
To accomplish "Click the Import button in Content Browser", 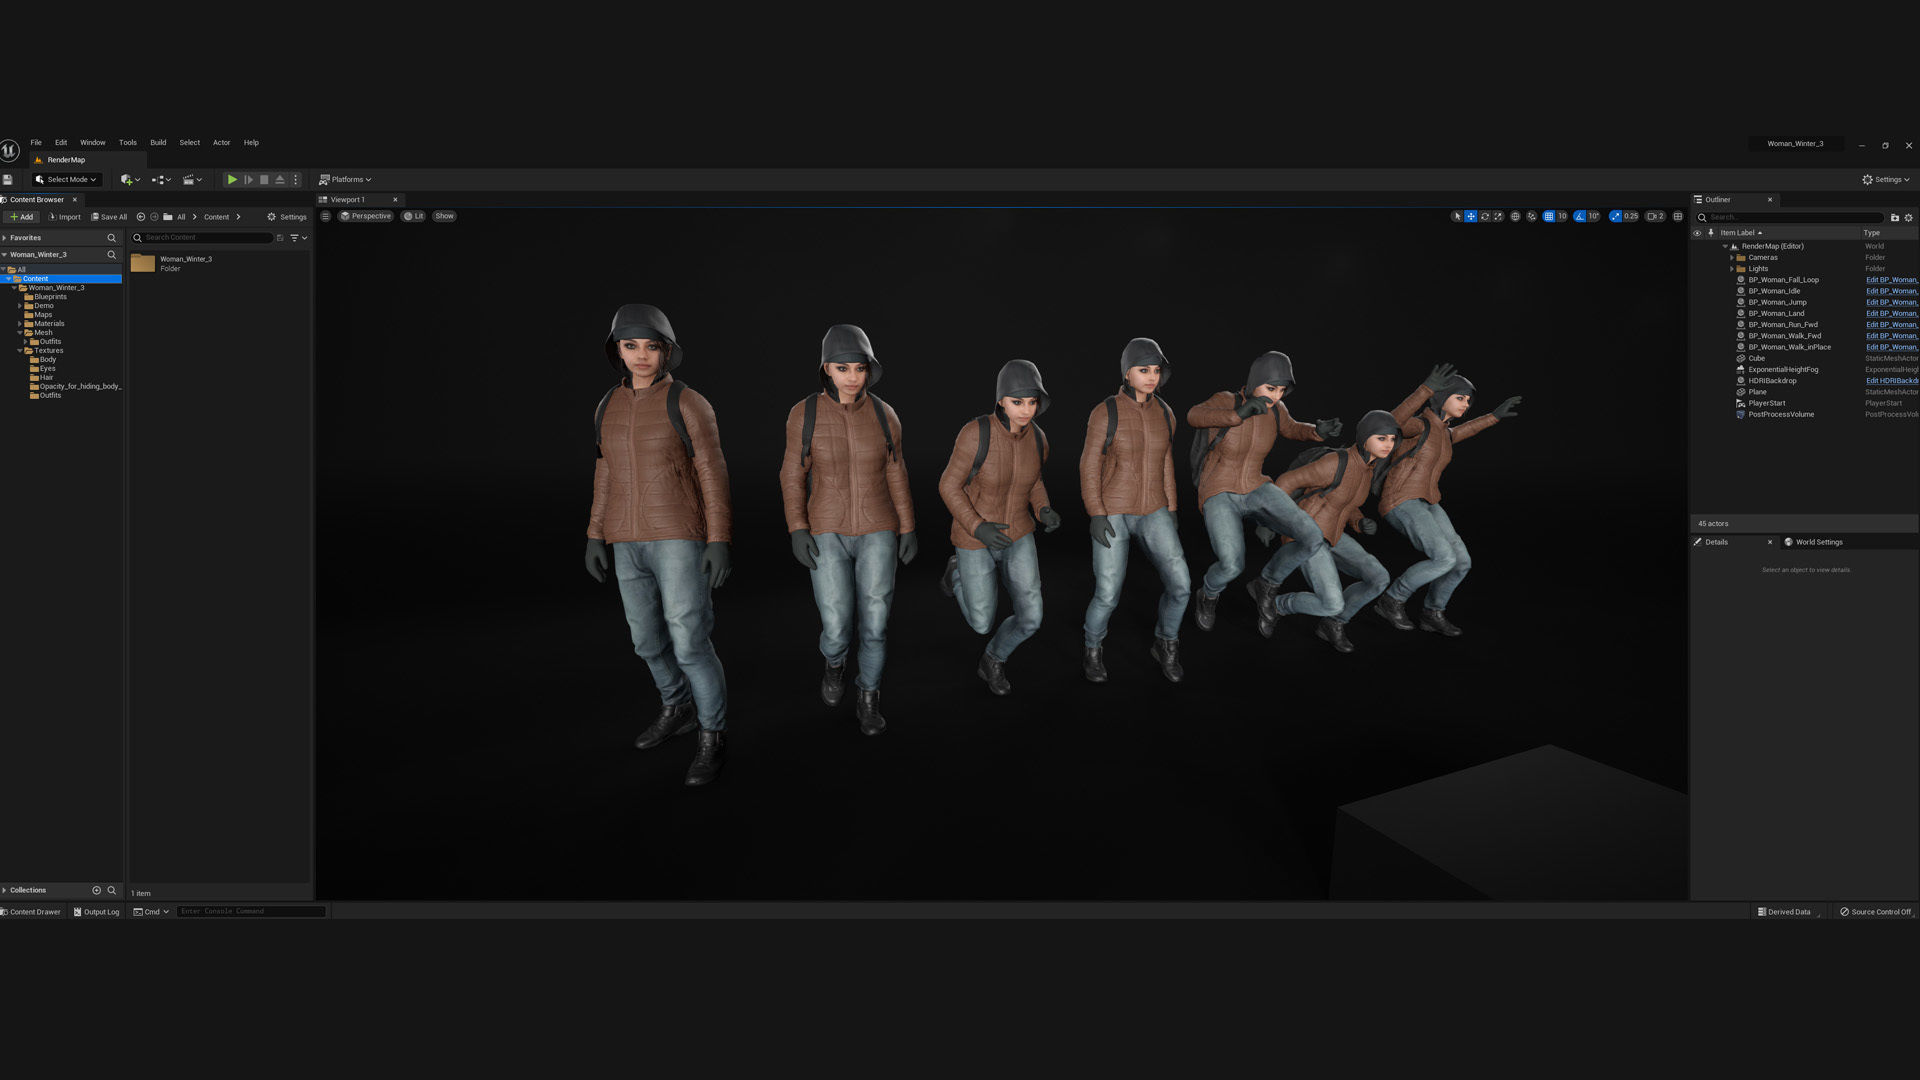I will coord(65,217).
